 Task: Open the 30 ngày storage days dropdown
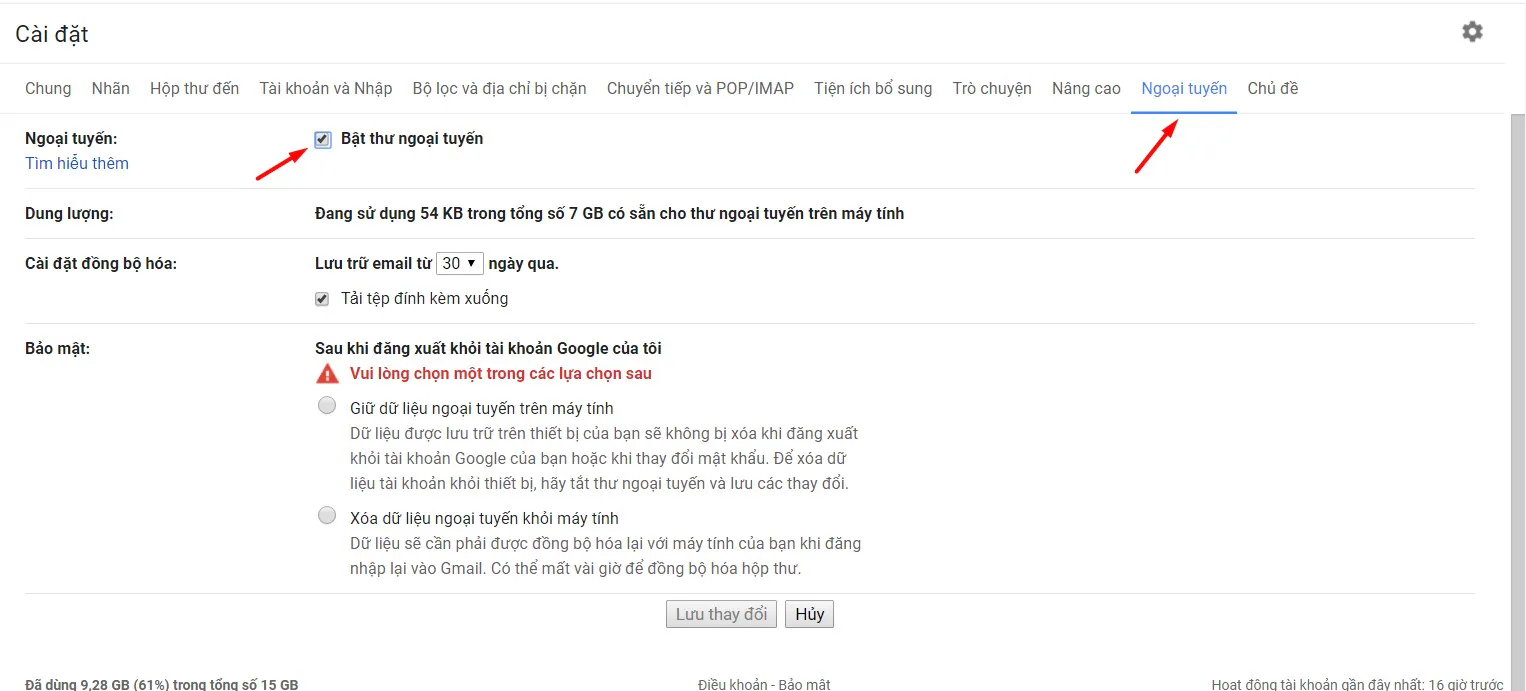tap(459, 264)
